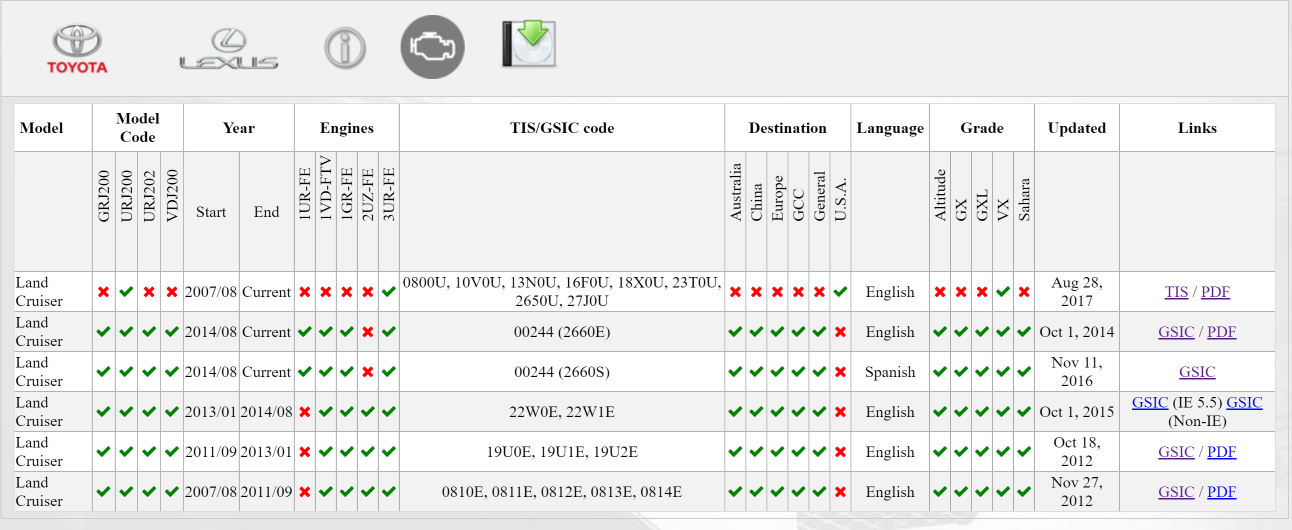This screenshot has width=1292, height=530.
Task: Open the TIS link for Land Cruiser
Action: (x=1177, y=292)
